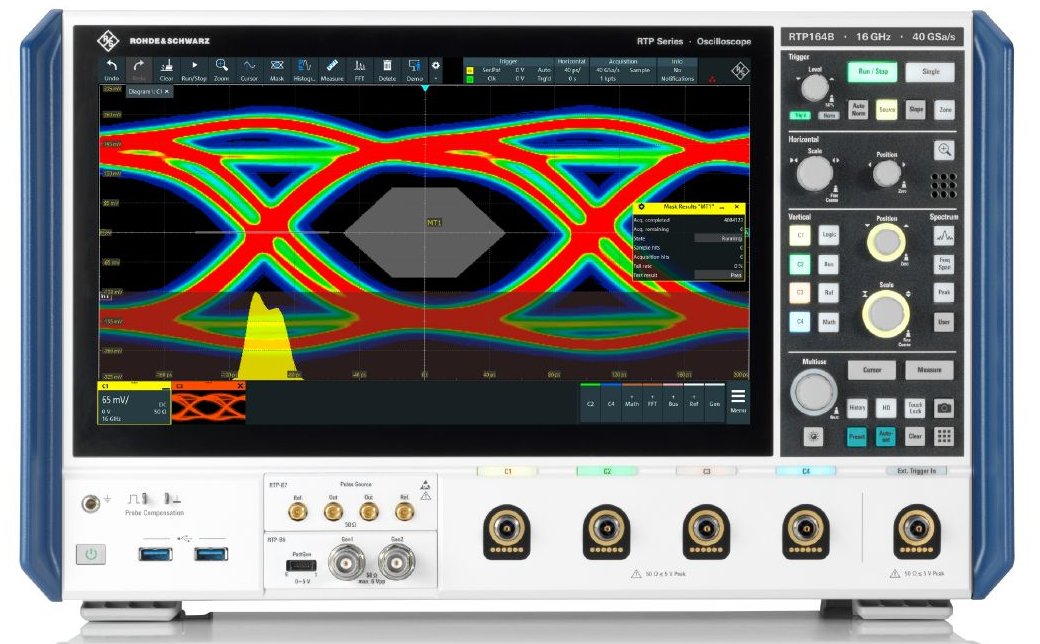Click the FFT toolbar icon

[360, 69]
